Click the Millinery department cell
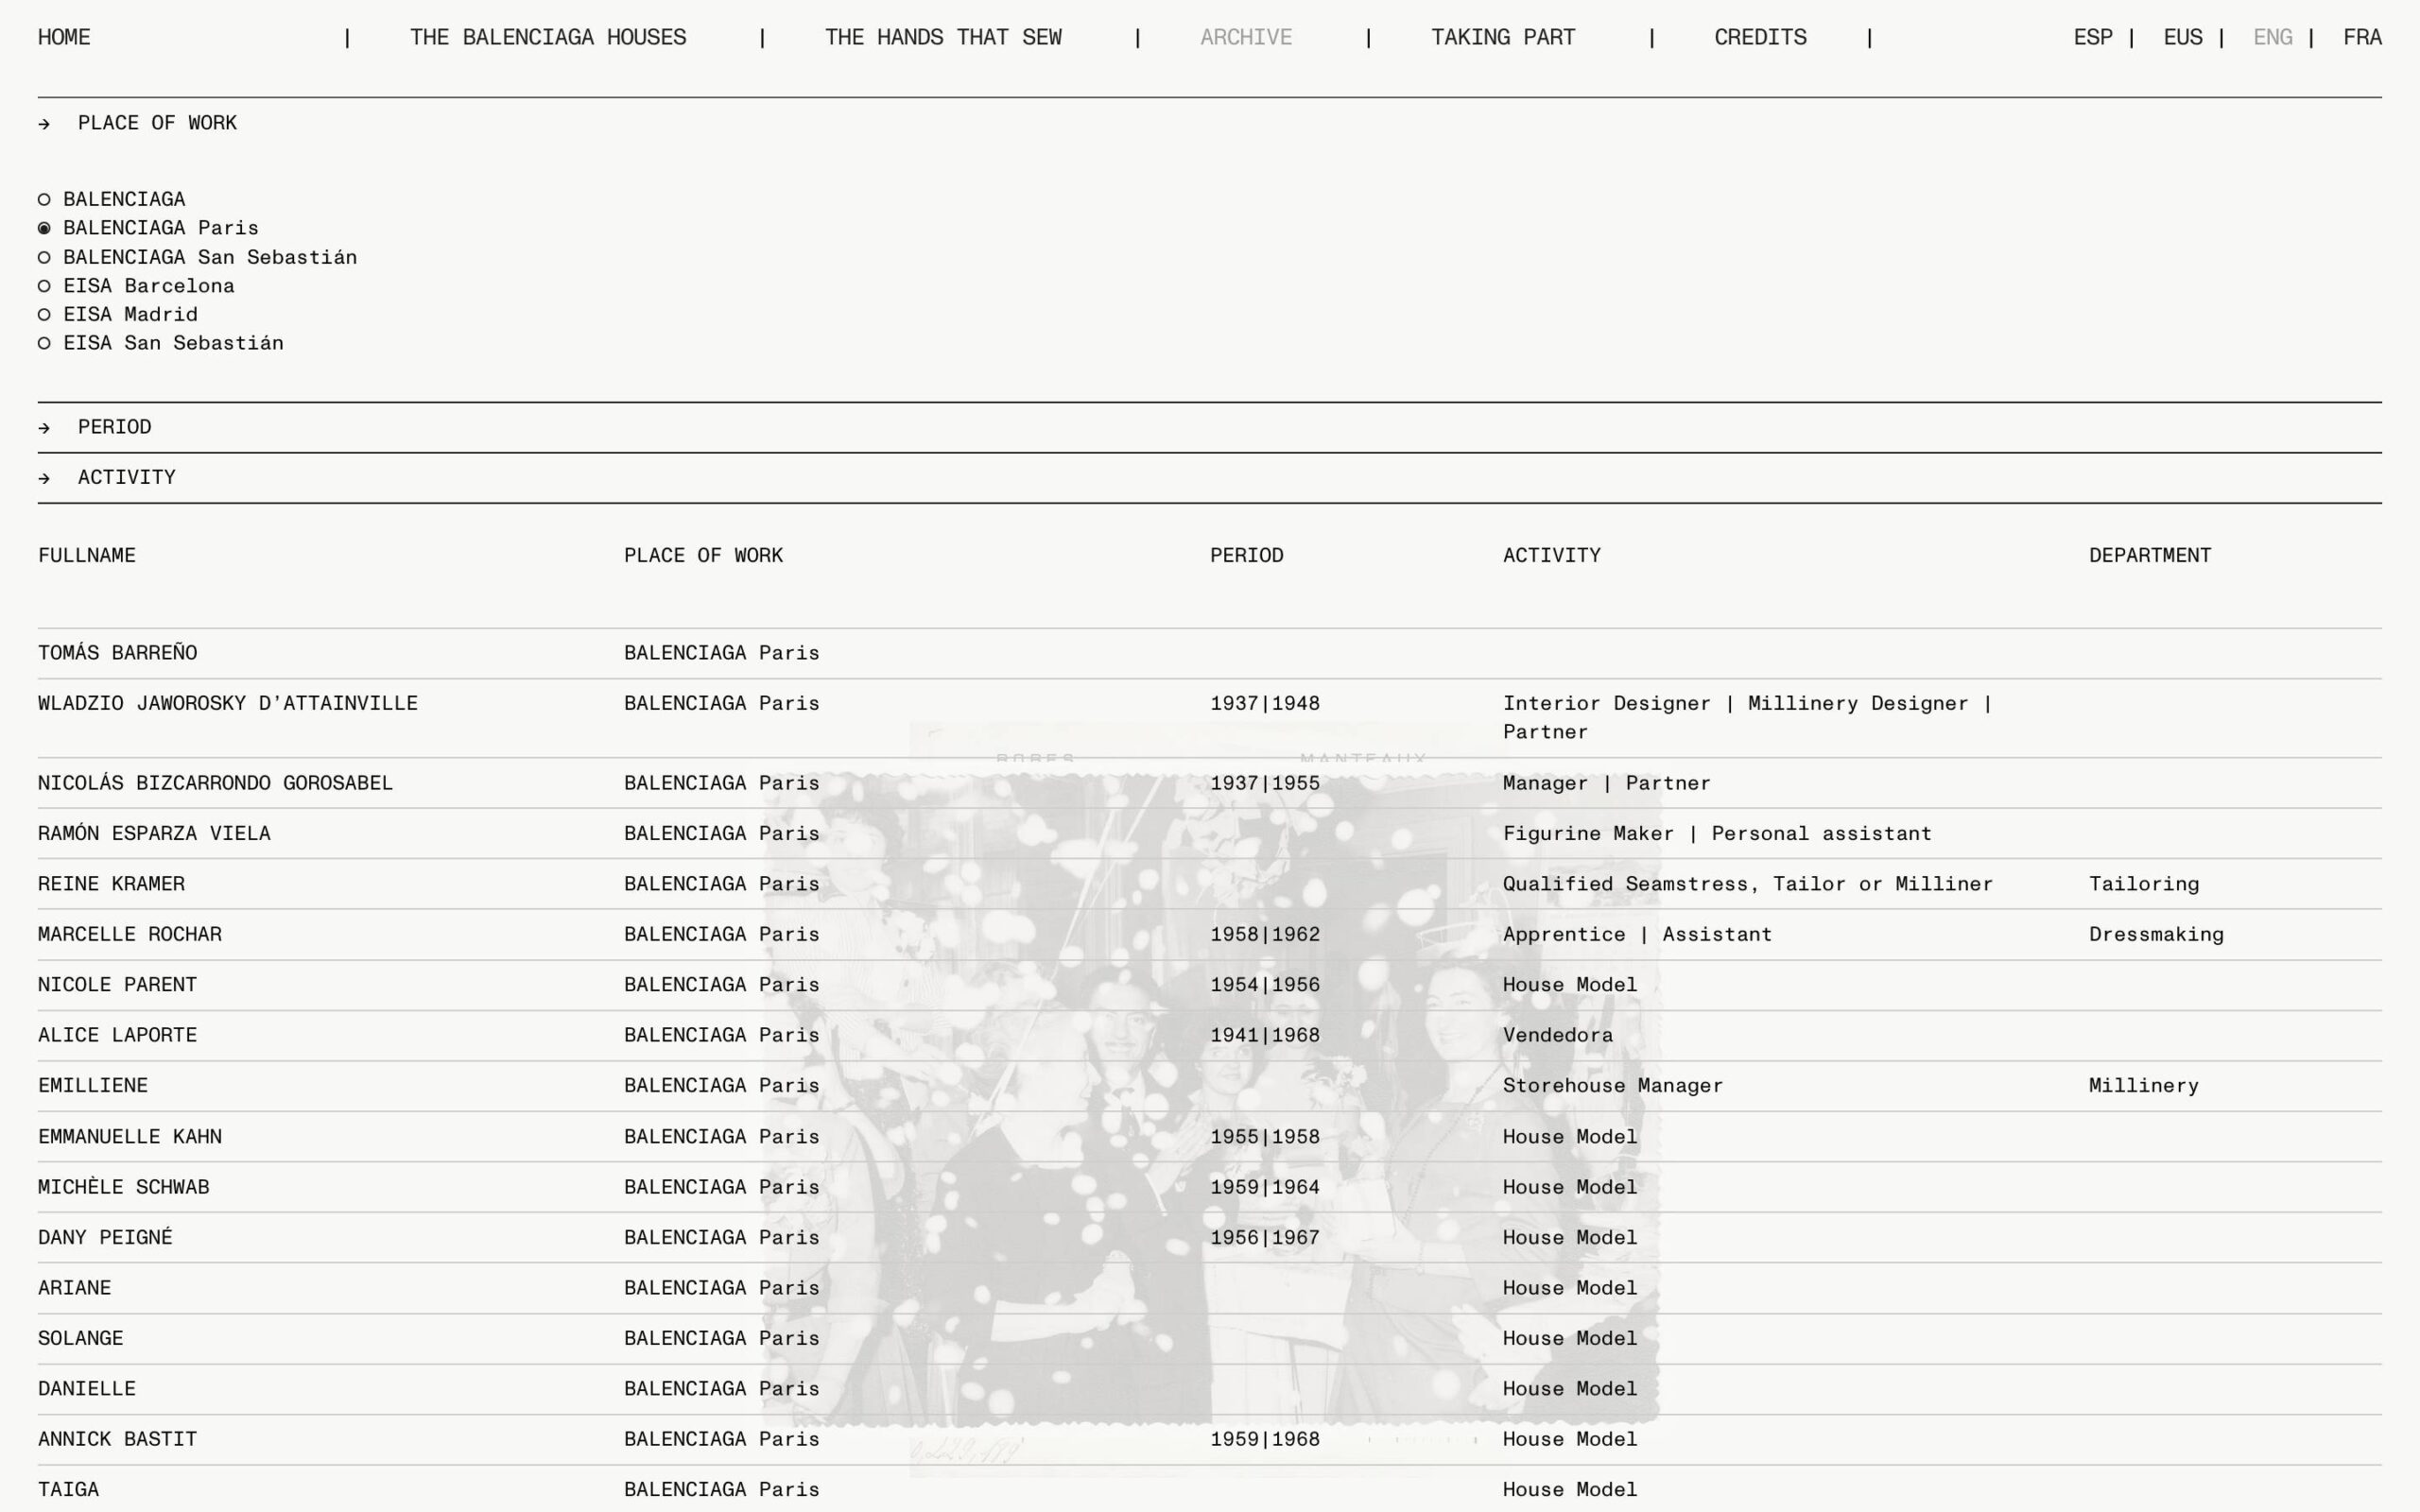This screenshot has height=1512, width=2420. coord(2144,1086)
